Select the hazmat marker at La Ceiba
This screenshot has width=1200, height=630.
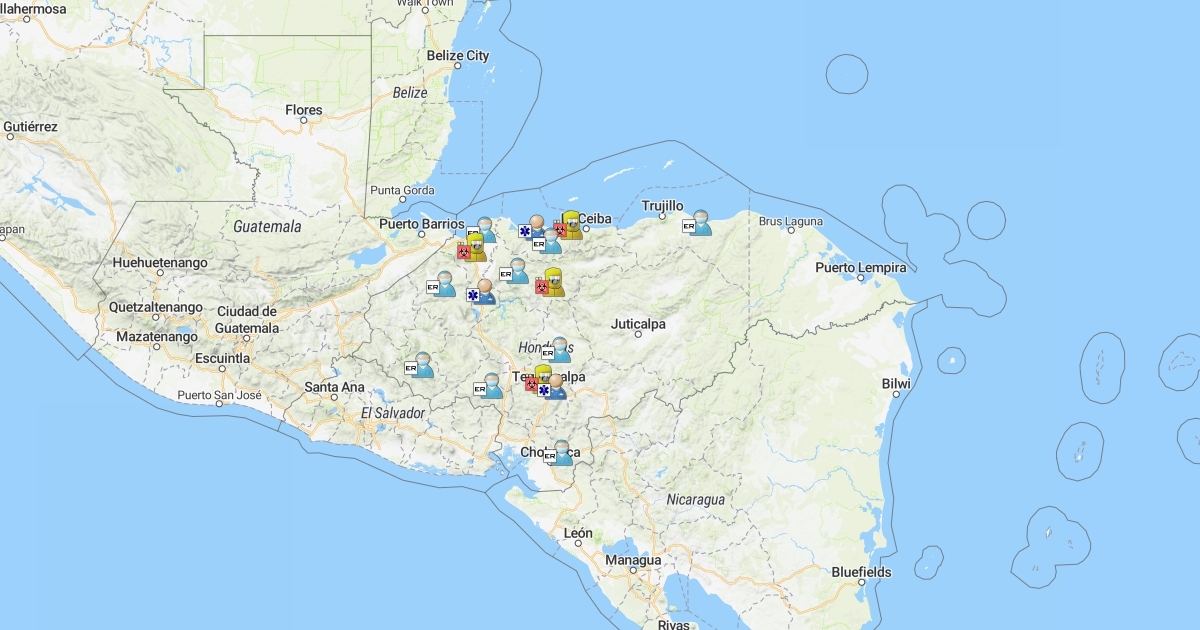(570, 226)
